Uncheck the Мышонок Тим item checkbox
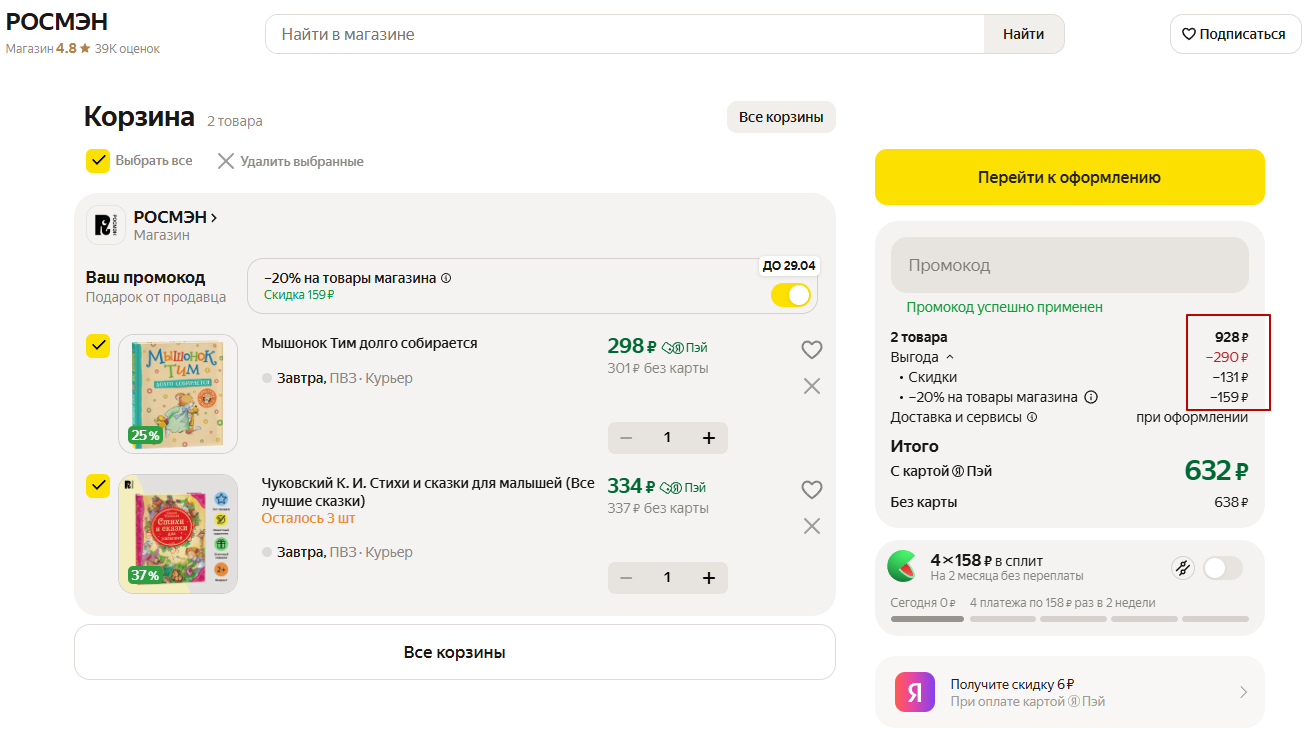Viewport: 1304px width, 742px height. click(98, 346)
